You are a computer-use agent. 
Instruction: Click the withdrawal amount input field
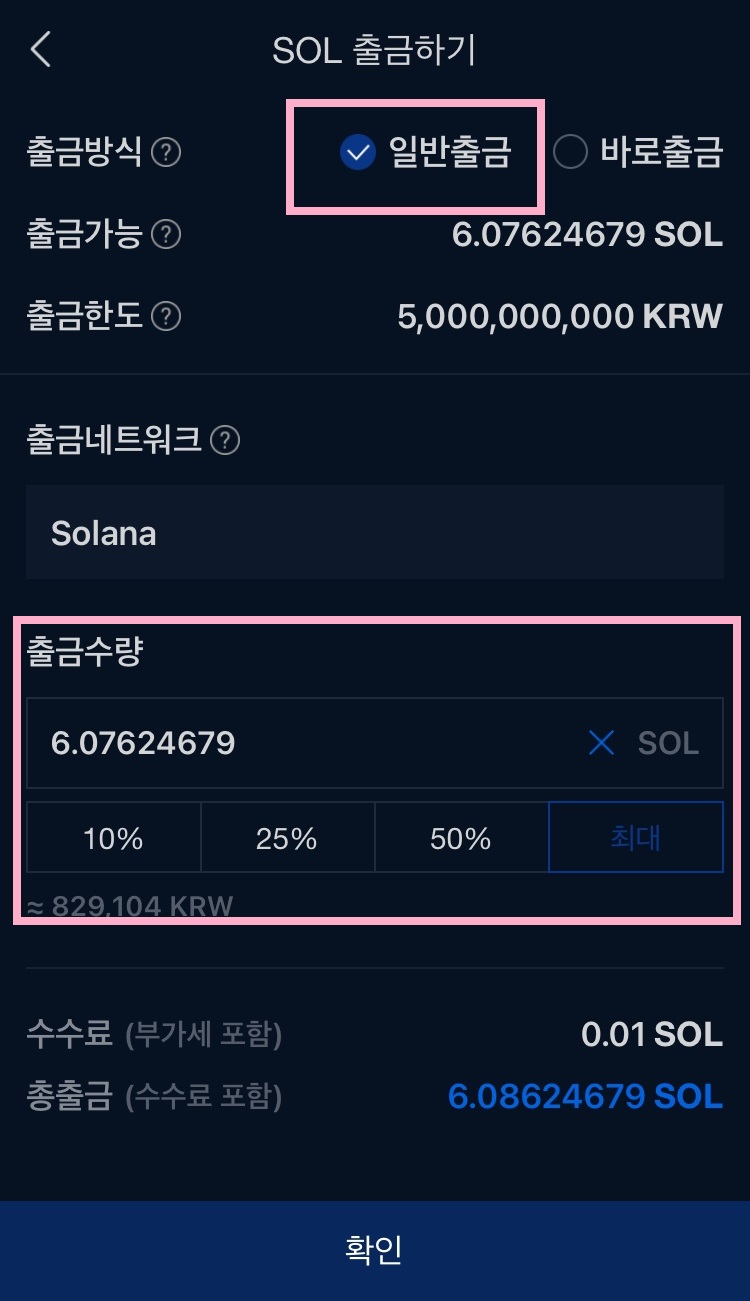pos(300,742)
